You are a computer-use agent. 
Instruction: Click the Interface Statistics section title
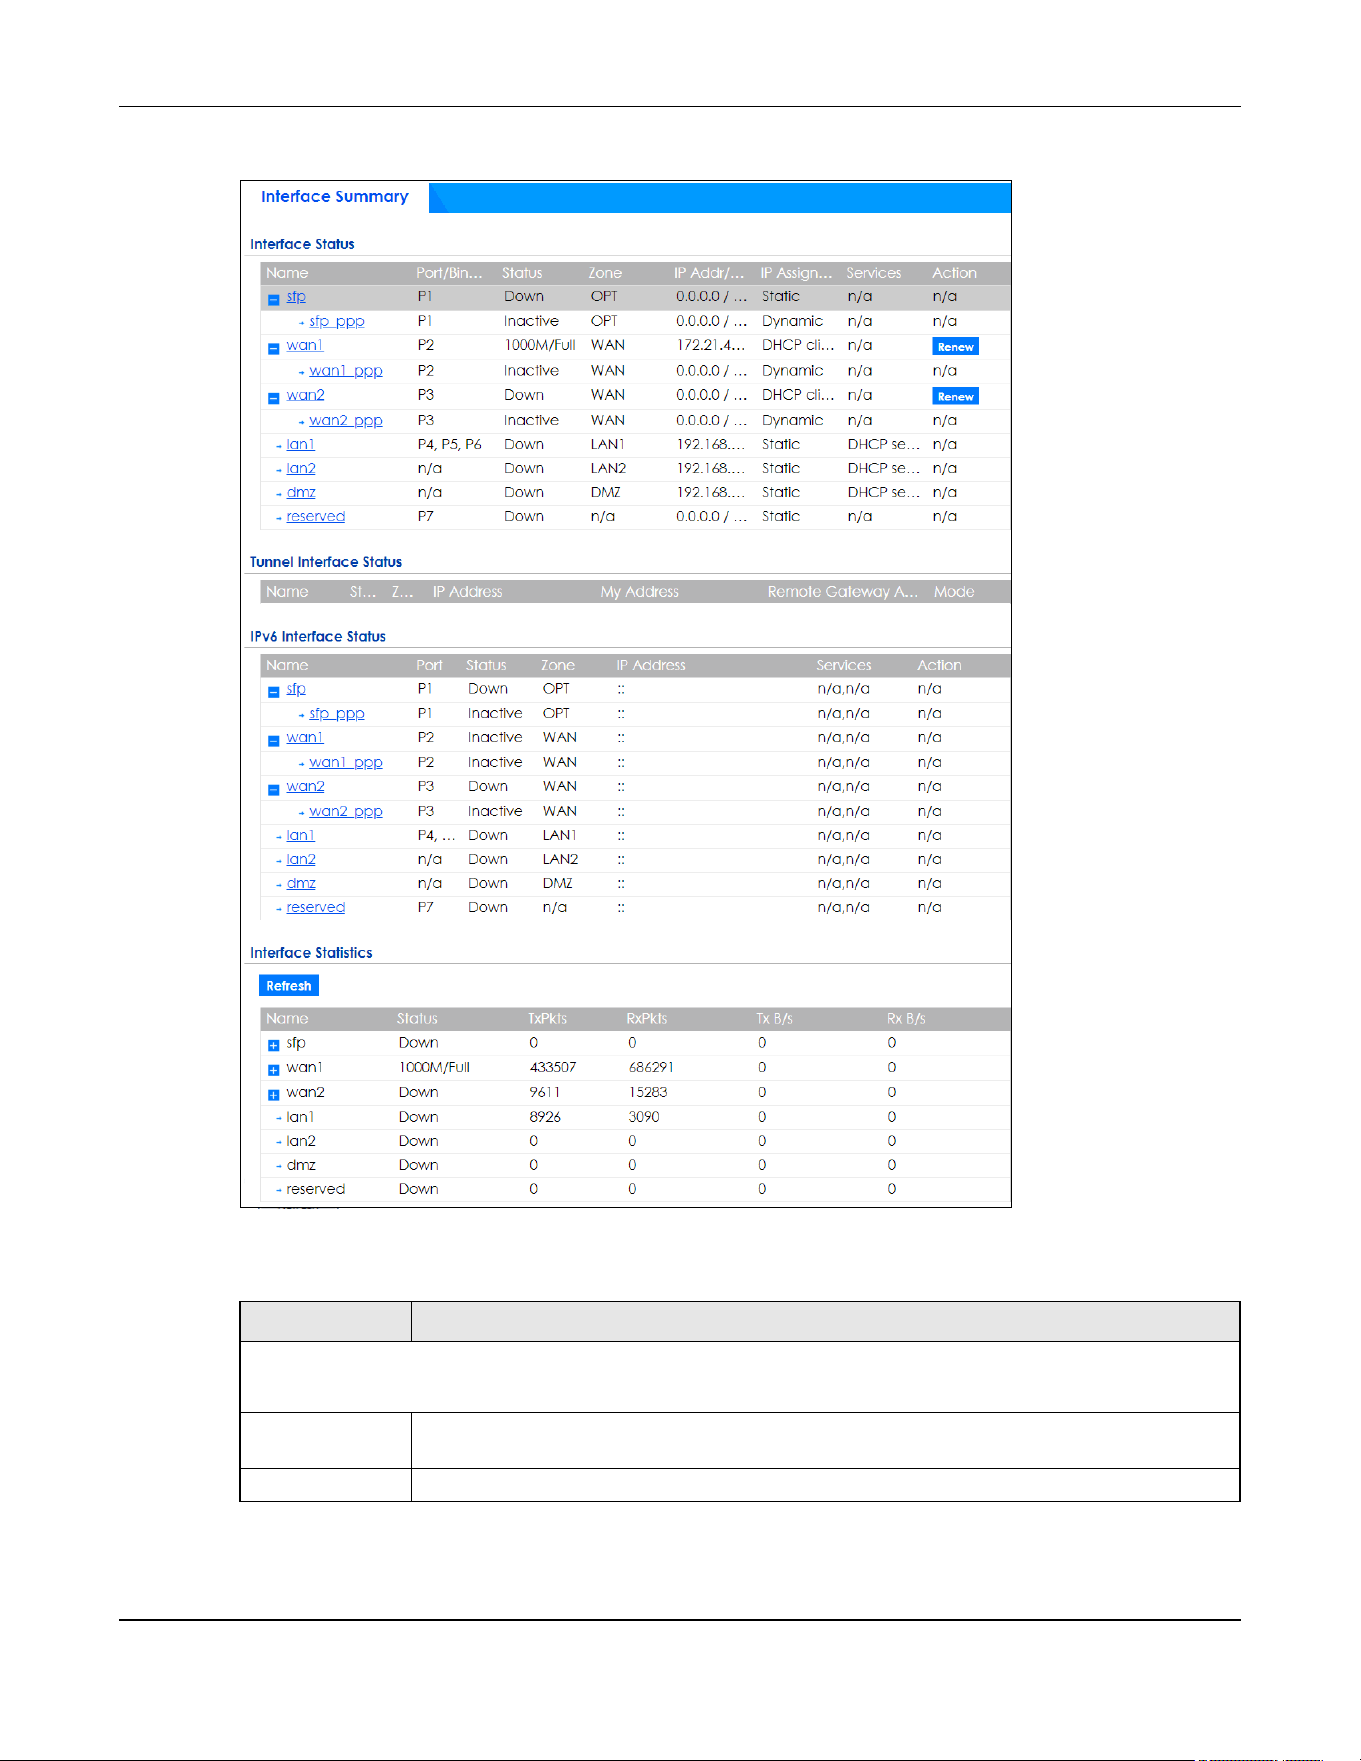pyautogui.click(x=311, y=953)
